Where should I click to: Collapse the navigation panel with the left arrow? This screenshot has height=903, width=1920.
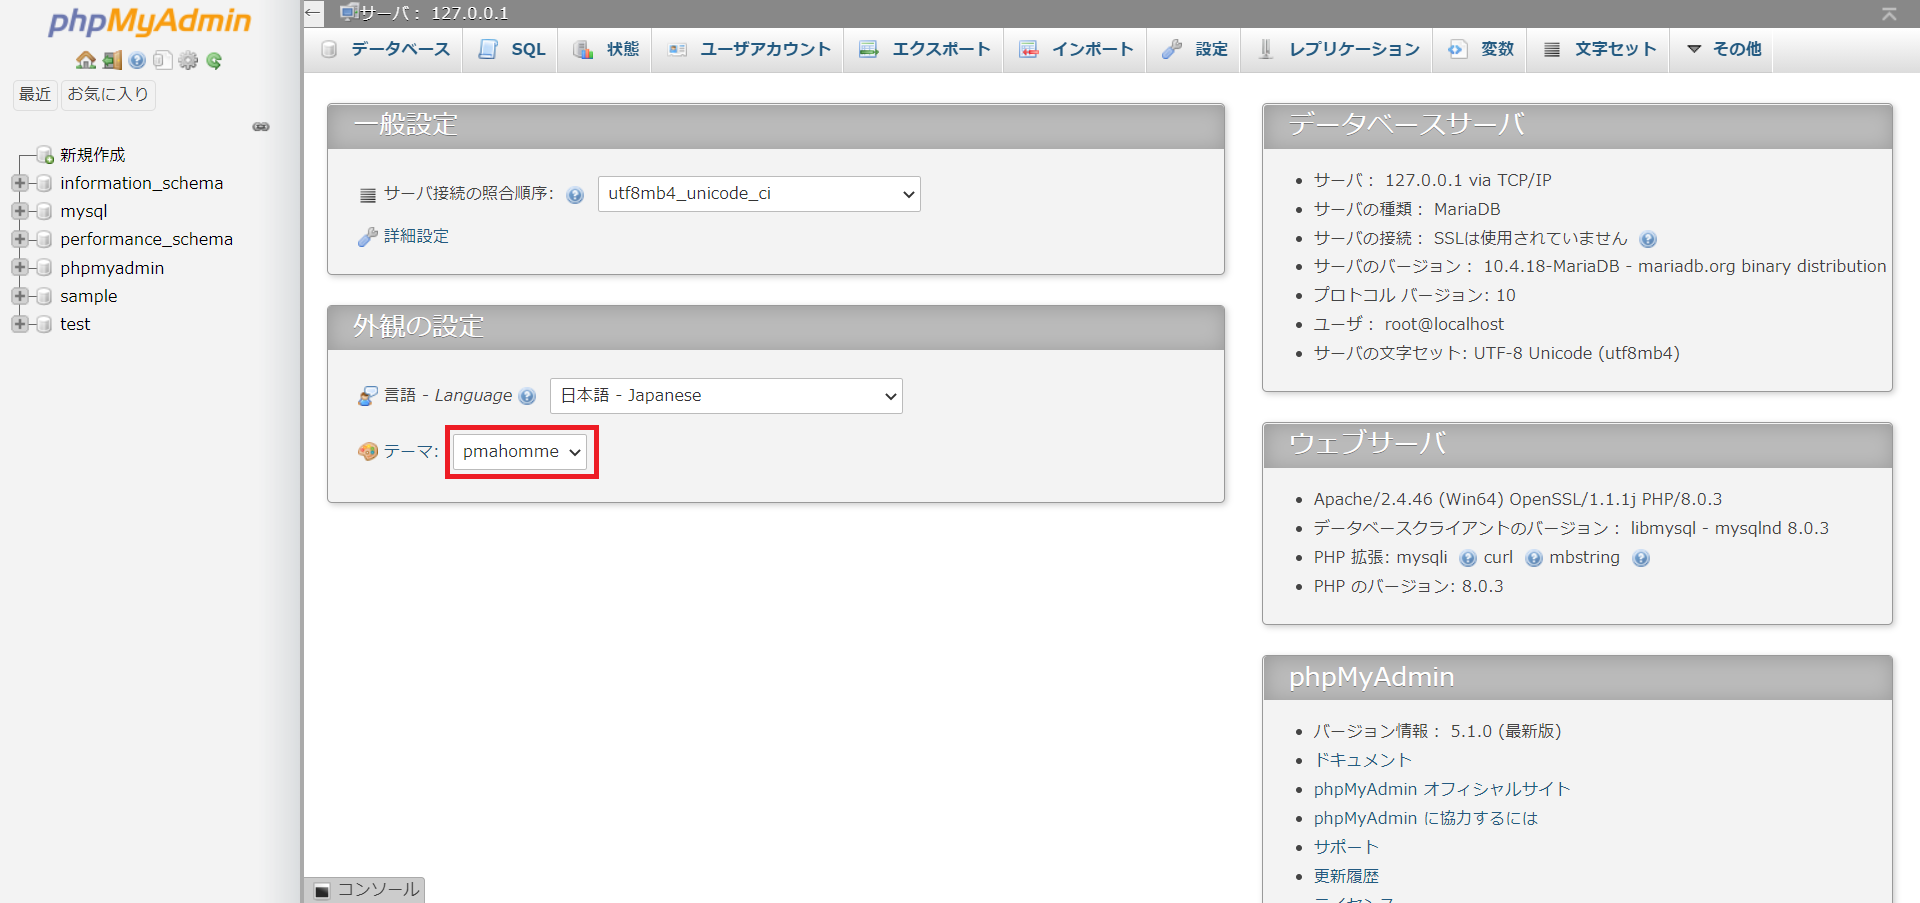[314, 13]
